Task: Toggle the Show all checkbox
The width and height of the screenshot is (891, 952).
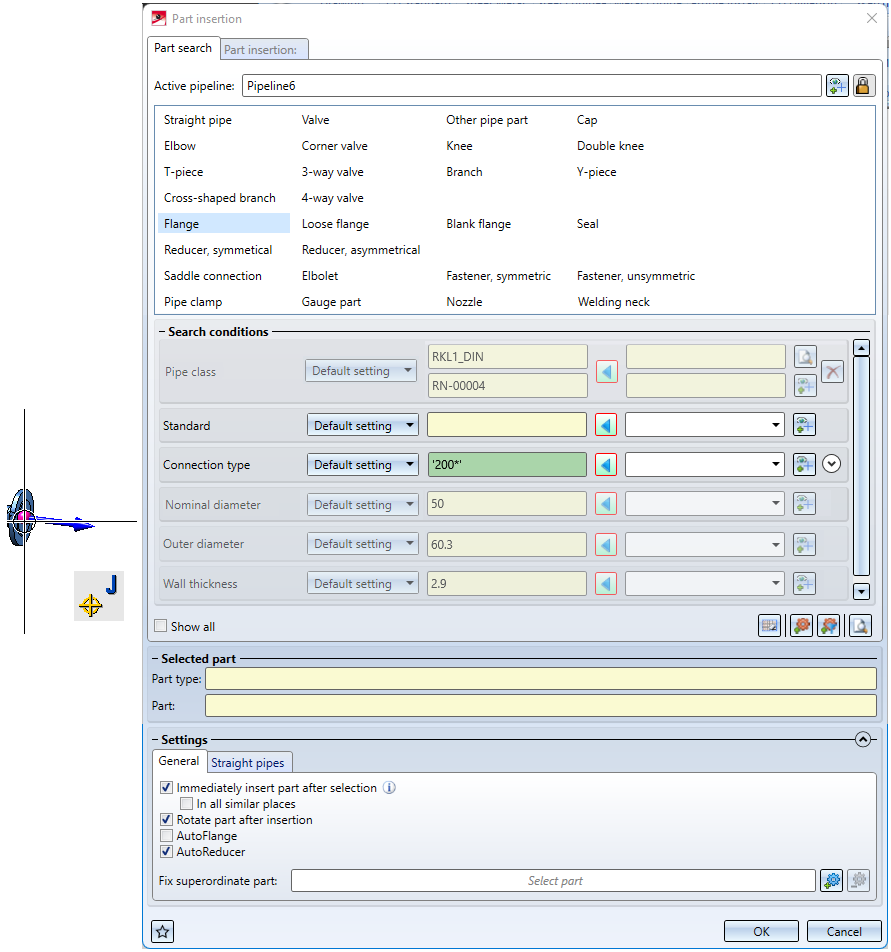Action: pos(161,626)
